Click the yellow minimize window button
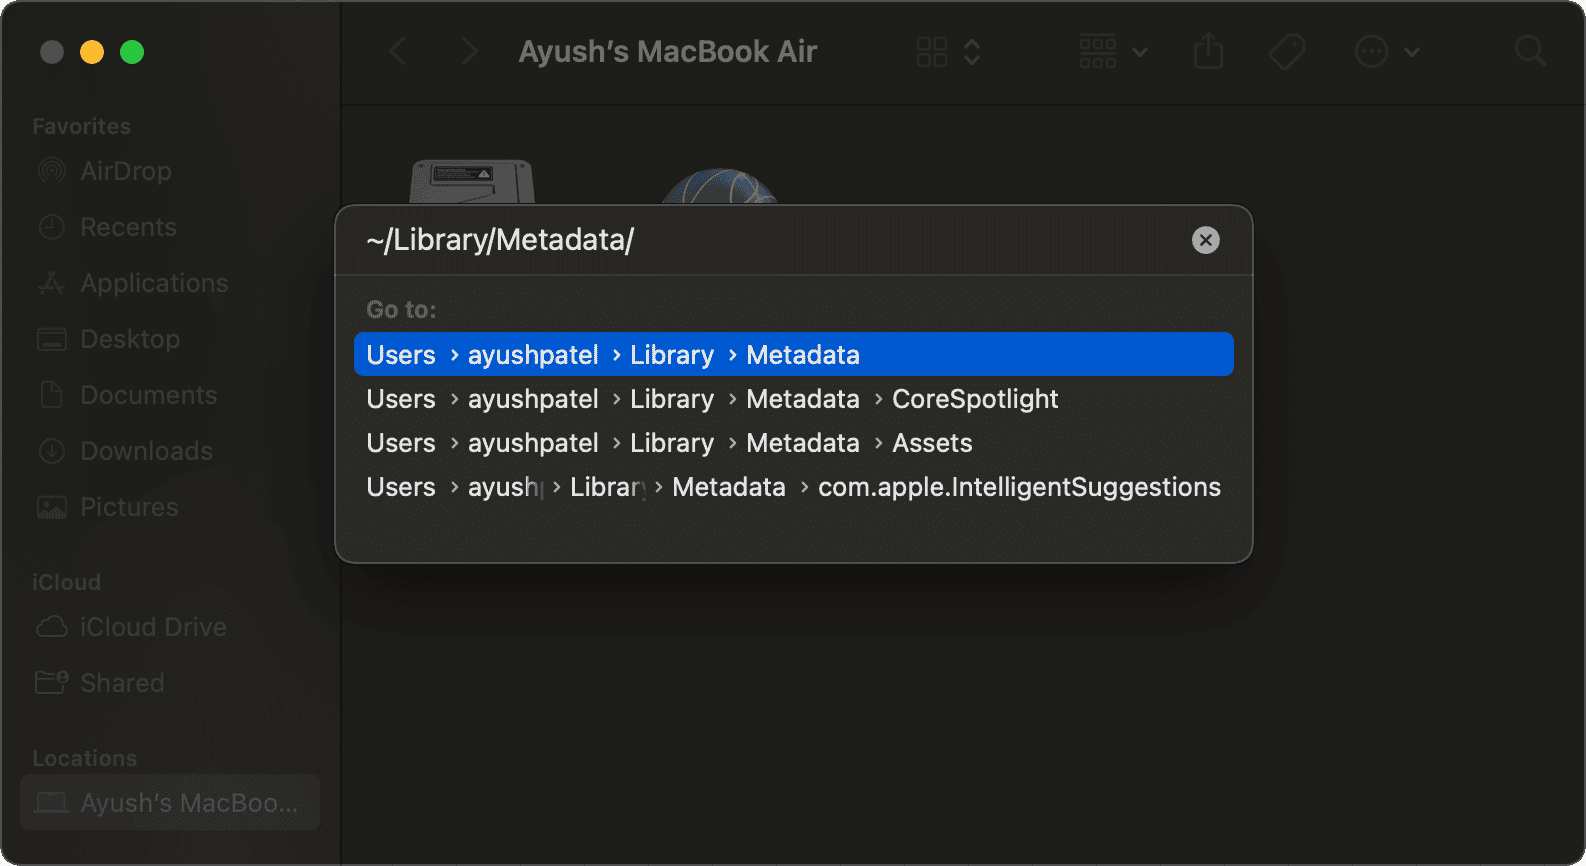This screenshot has width=1586, height=866. [92, 52]
